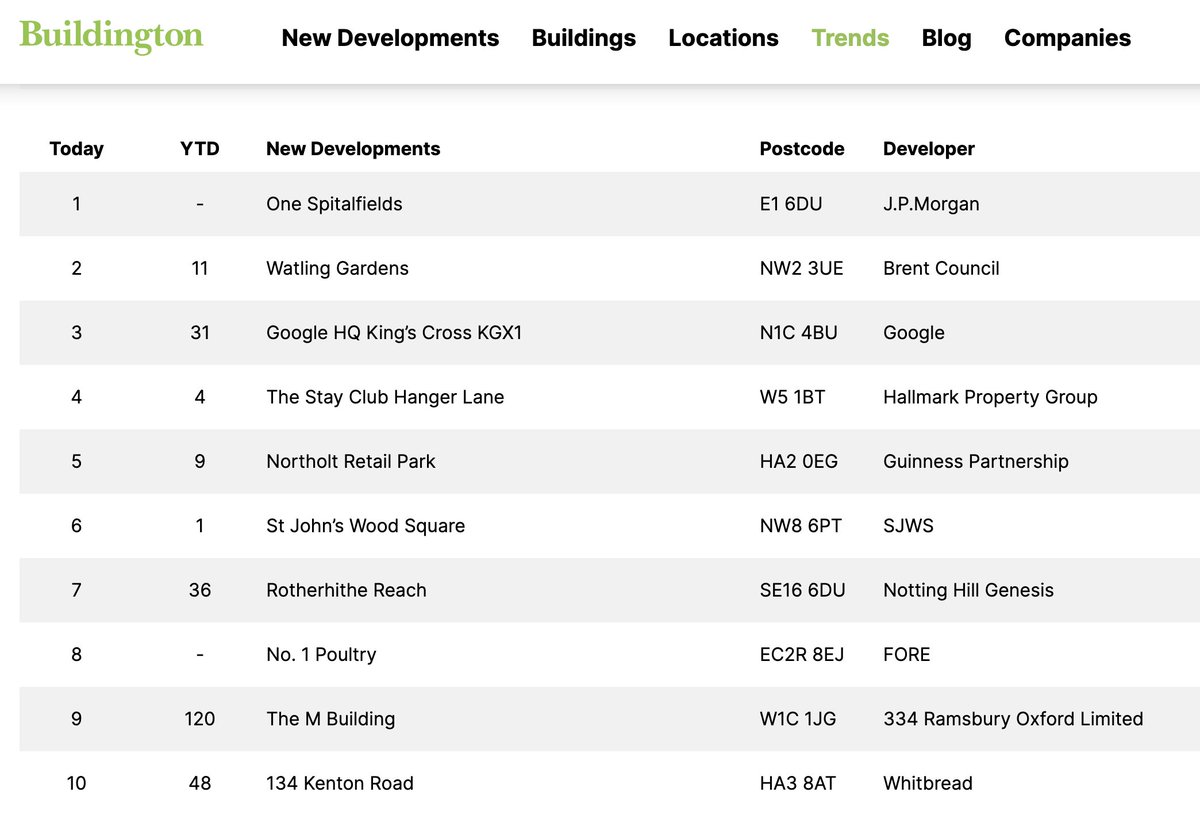Click postcode N1C 4BU
This screenshot has height=815, width=1200.
pyautogui.click(x=800, y=333)
